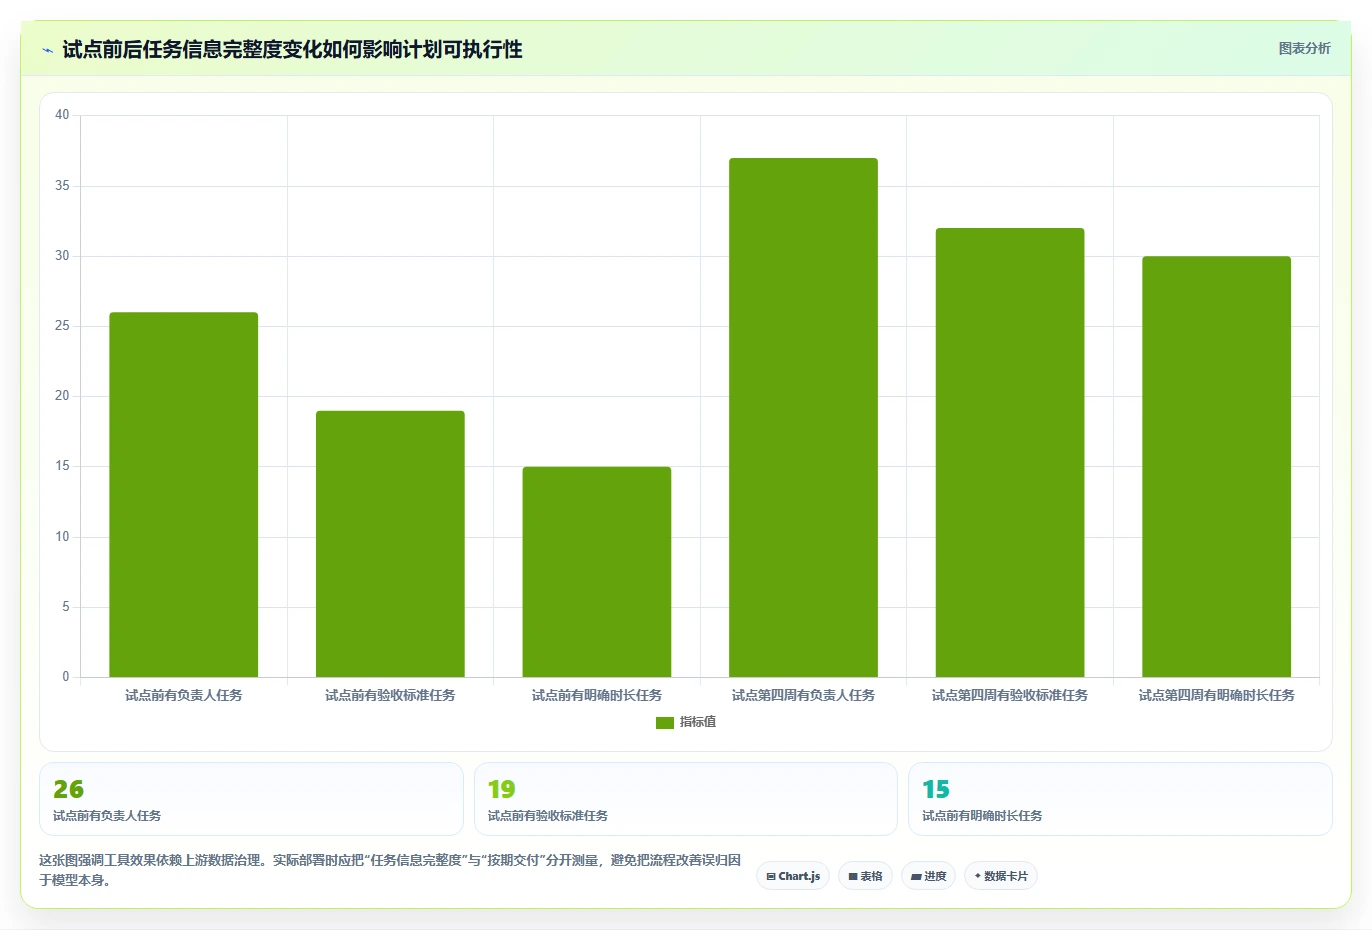Select the 进度 tag chip
The width and height of the screenshot is (1372, 930).
pos(928,876)
